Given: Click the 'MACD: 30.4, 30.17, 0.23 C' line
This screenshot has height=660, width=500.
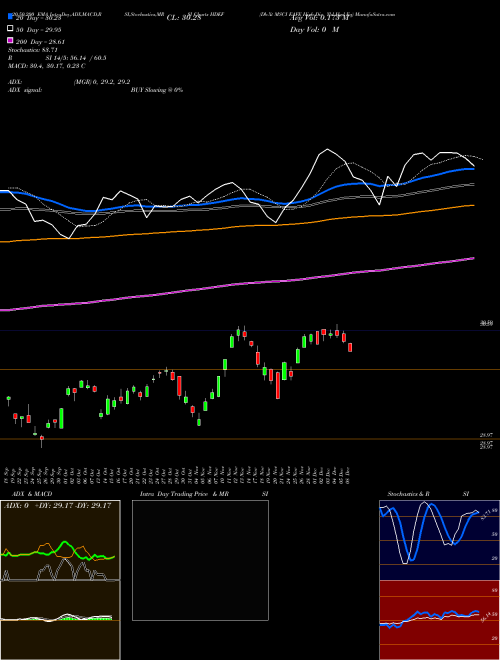Looking at the screenshot, I should [46, 66].
